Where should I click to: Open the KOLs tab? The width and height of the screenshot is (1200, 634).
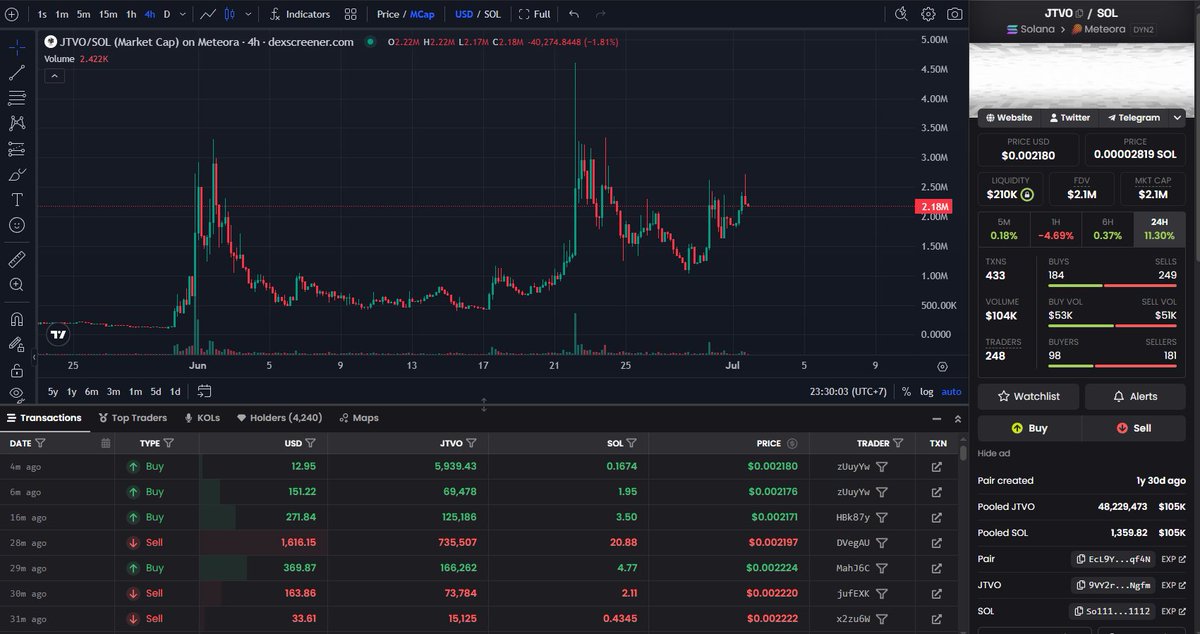[x=202, y=418]
